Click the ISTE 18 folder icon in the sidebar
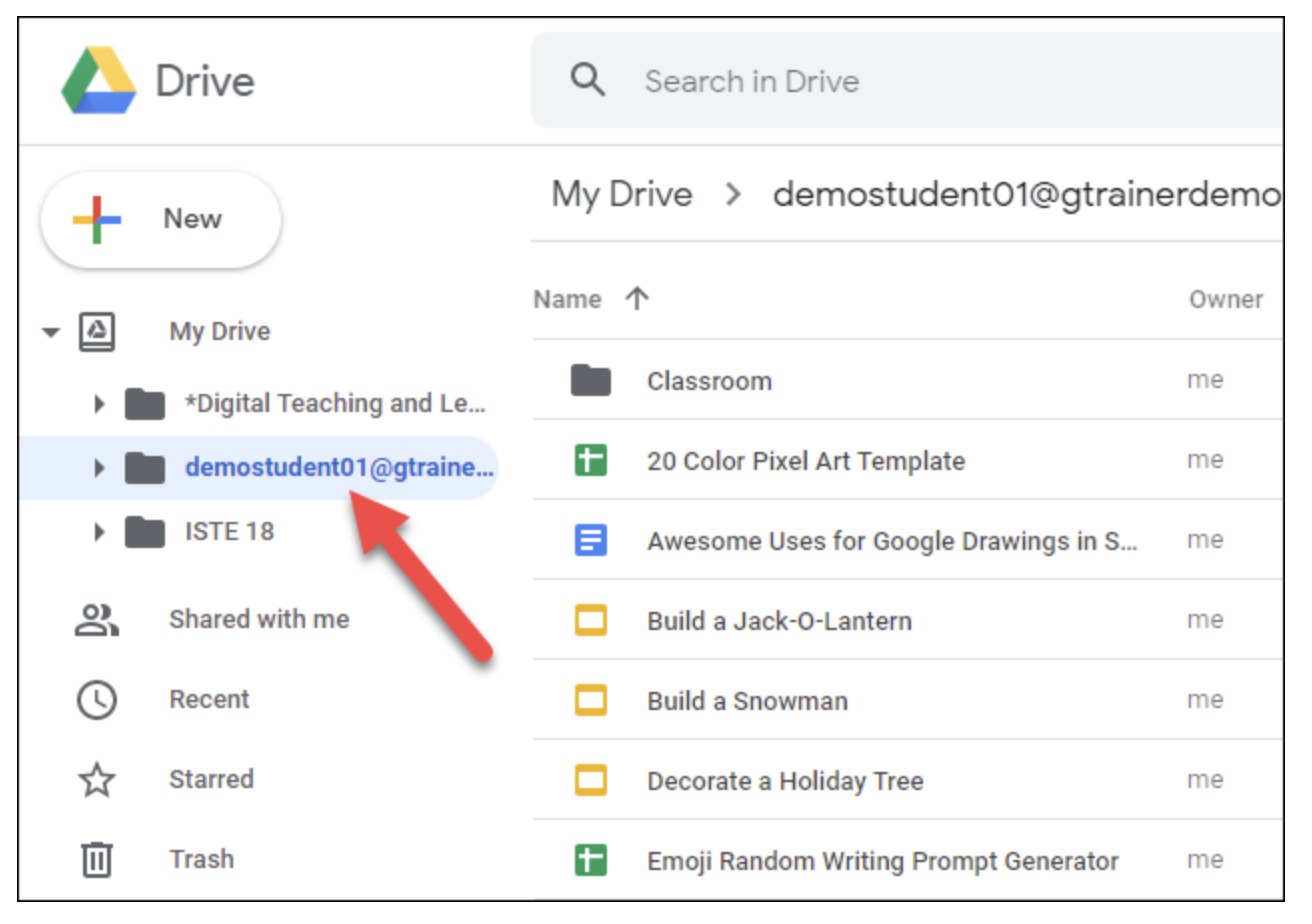The height and width of the screenshot is (924, 1312). 145,532
